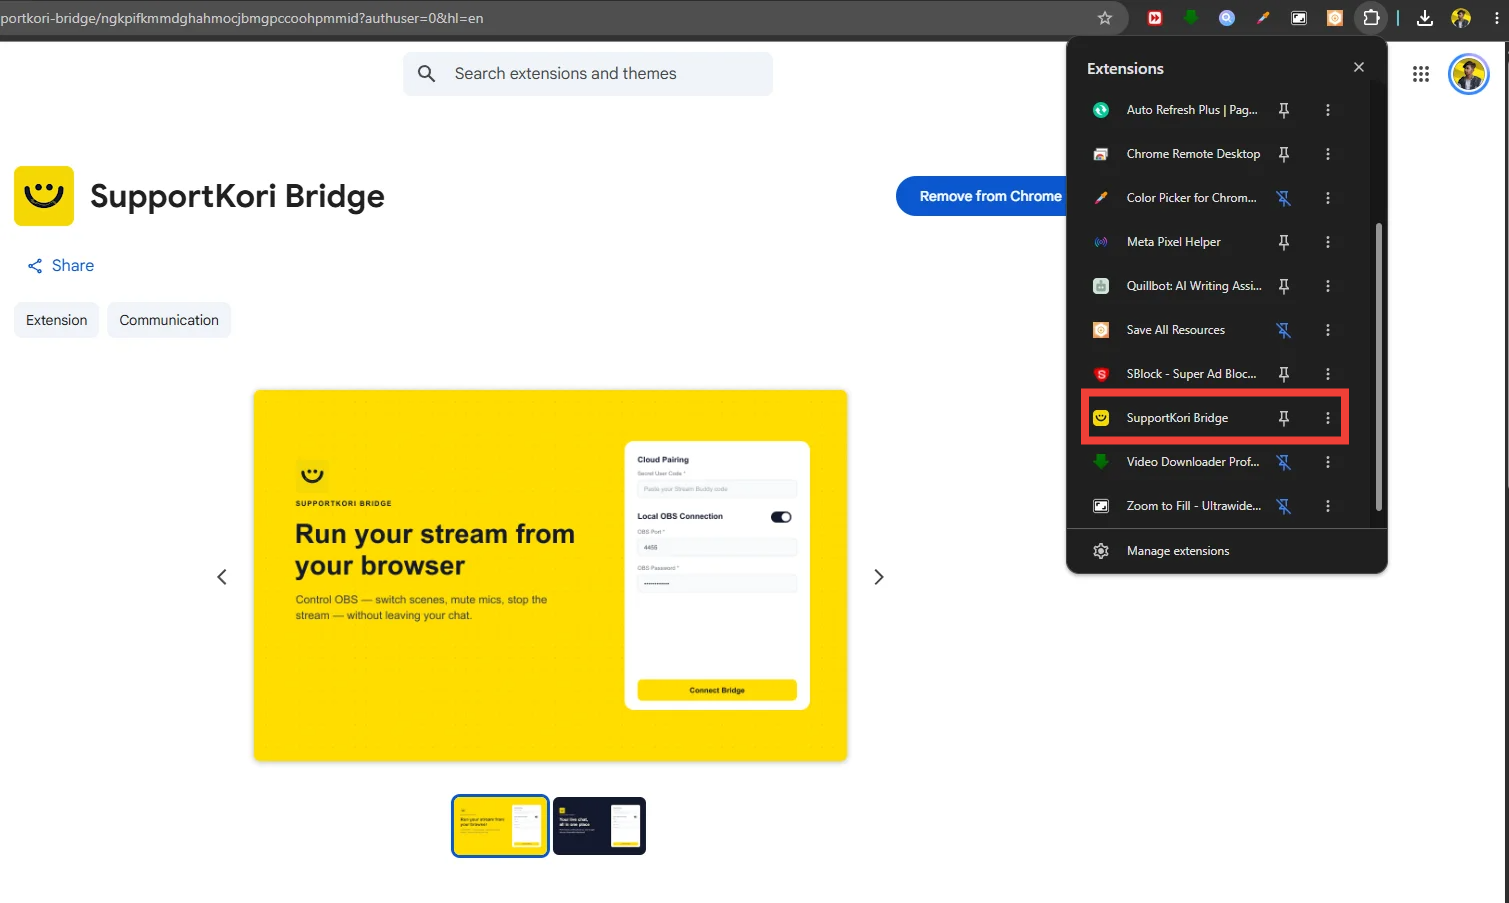Pin Auto Refresh Plus to toolbar
This screenshot has width=1509, height=903.
[1284, 110]
